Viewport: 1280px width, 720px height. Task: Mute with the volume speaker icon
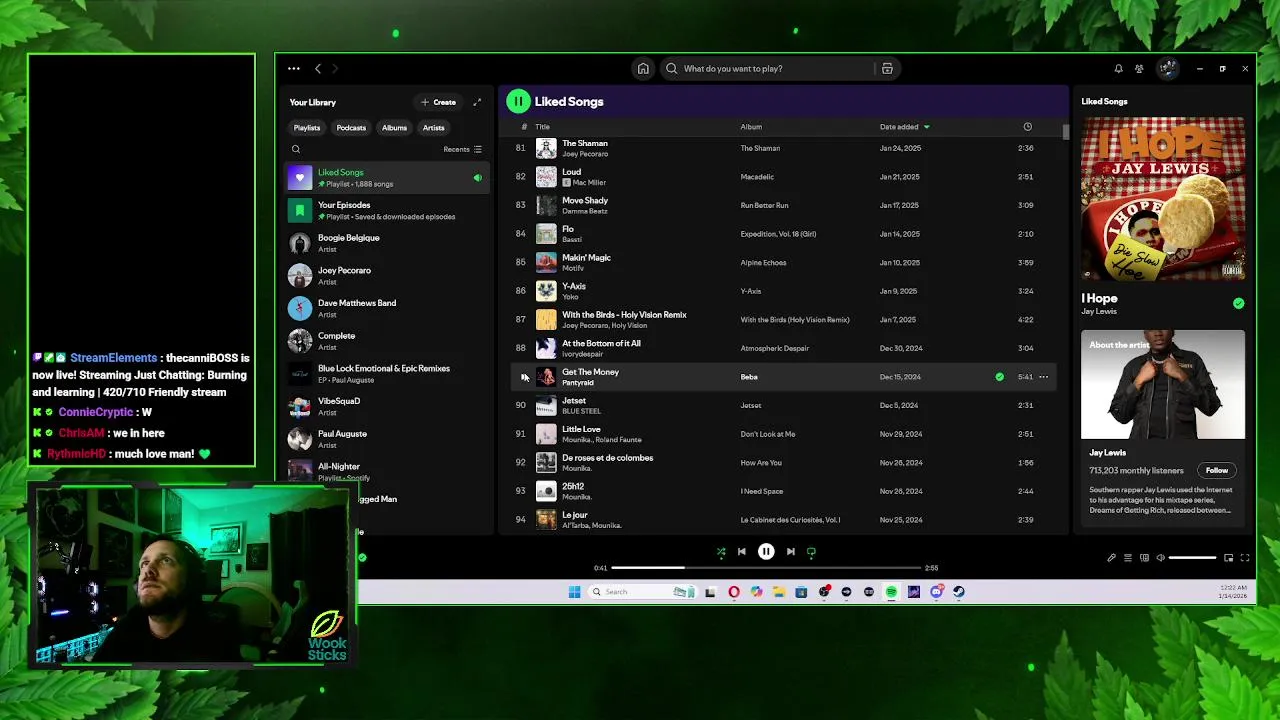click(x=1161, y=558)
